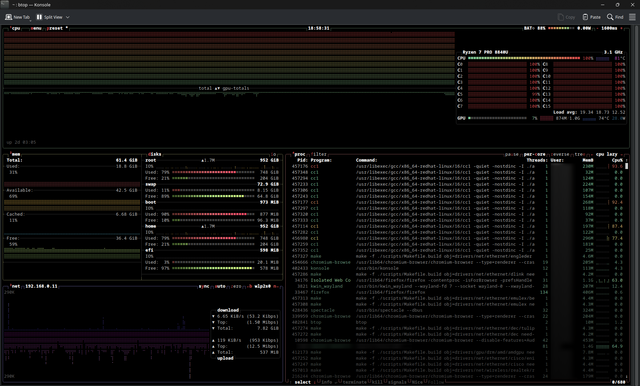Activate the process filter field

pos(319,154)
